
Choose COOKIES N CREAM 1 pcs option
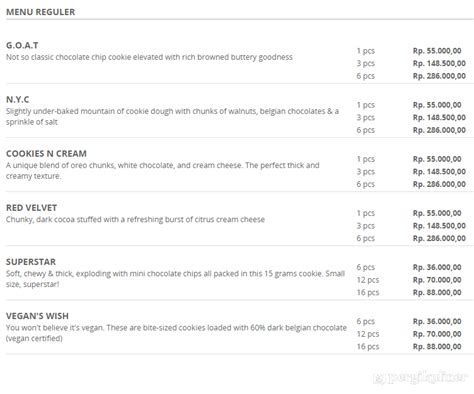(365, 159)
